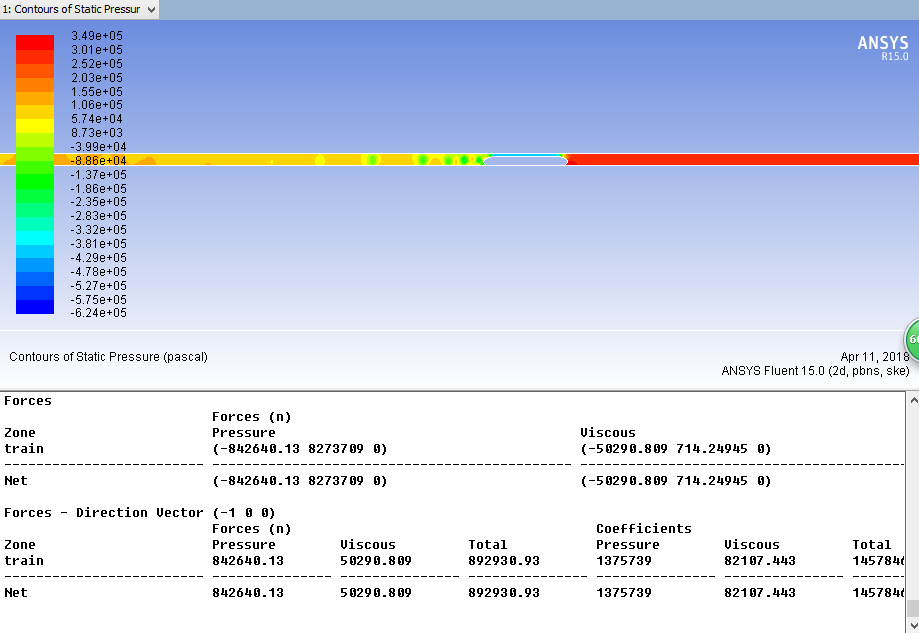The image size is (919, 633).
Task: Click the console vertical scrollbar thumb
Action: point(911,607)
